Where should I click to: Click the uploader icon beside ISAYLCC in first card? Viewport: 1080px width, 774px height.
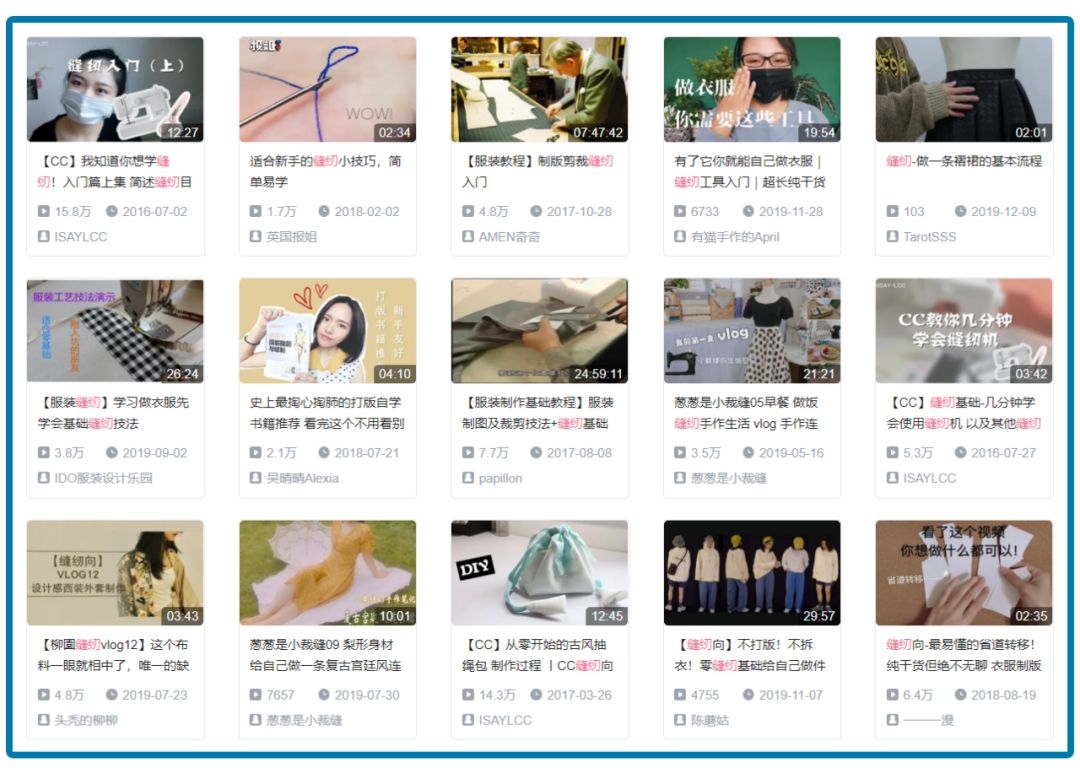(43, 236)
